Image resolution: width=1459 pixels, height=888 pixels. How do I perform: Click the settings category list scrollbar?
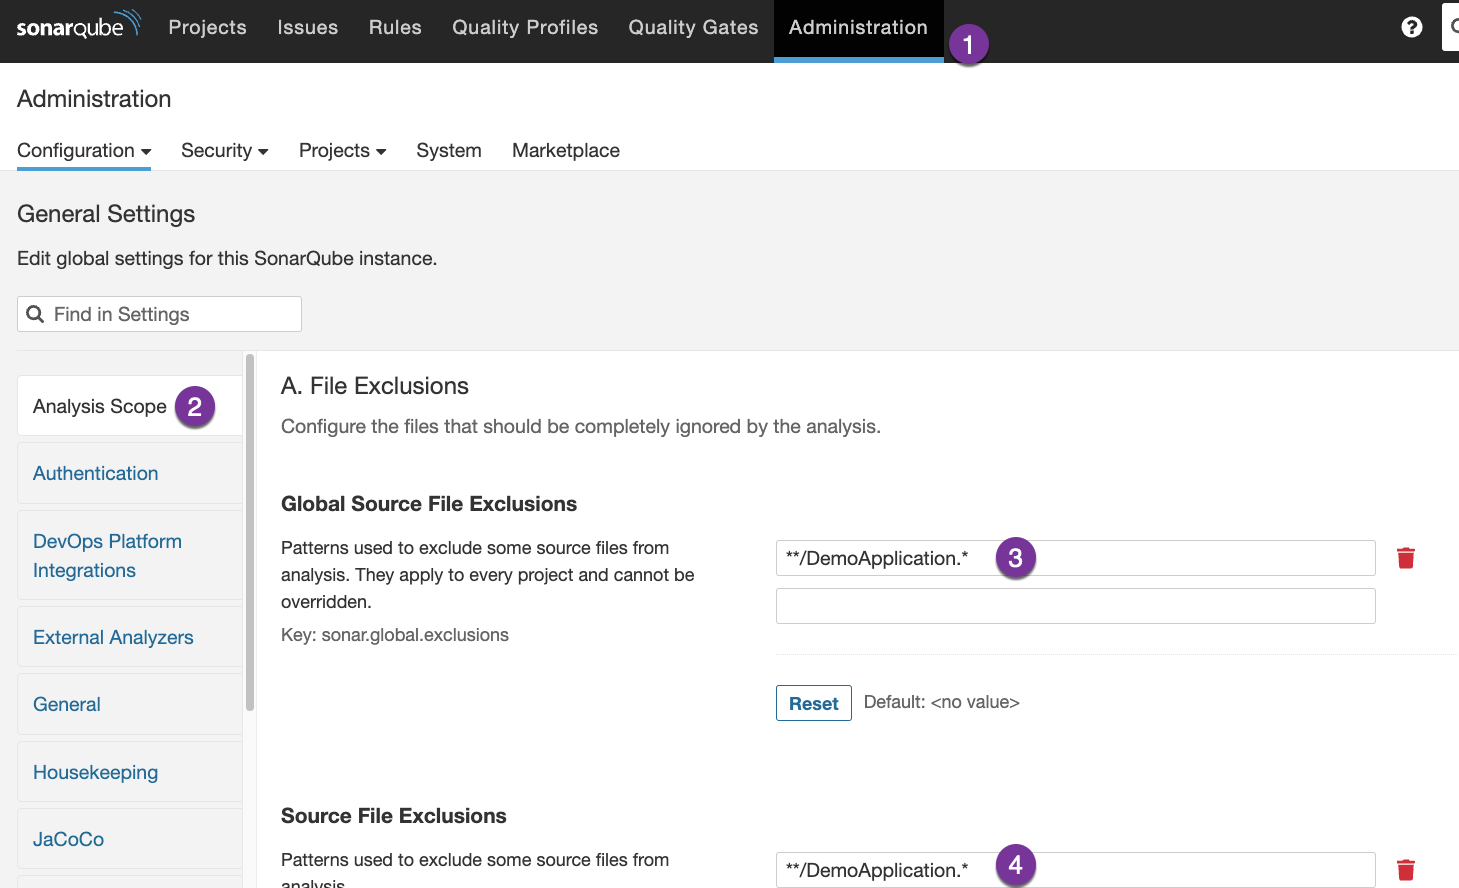coord(250,531)
